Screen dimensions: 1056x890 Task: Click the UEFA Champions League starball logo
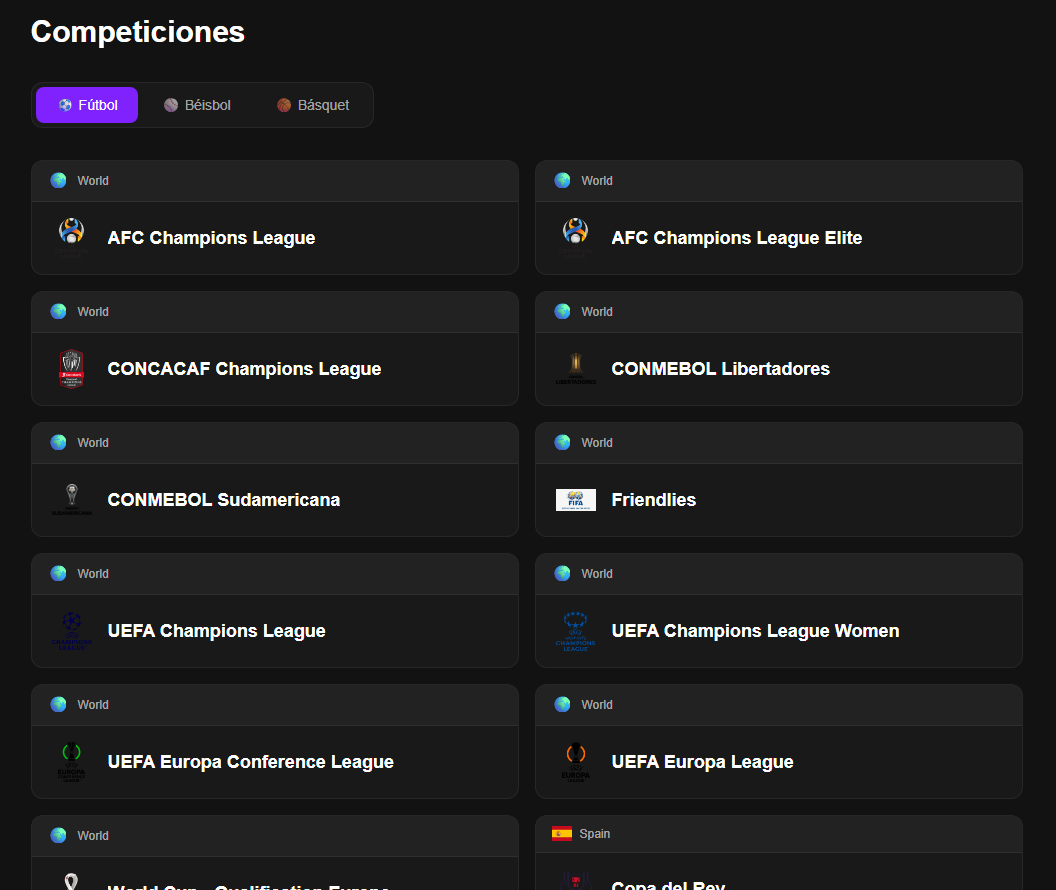71,631
